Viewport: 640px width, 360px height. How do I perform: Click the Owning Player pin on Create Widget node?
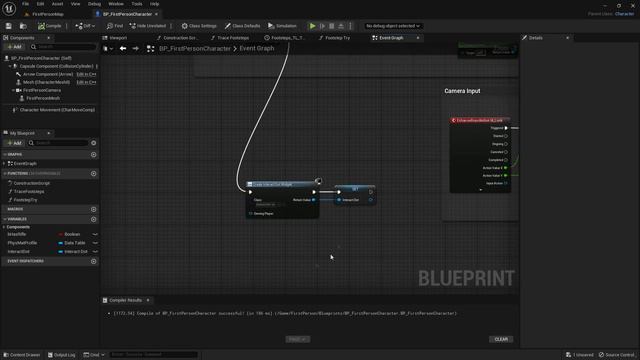click(251, 213)
